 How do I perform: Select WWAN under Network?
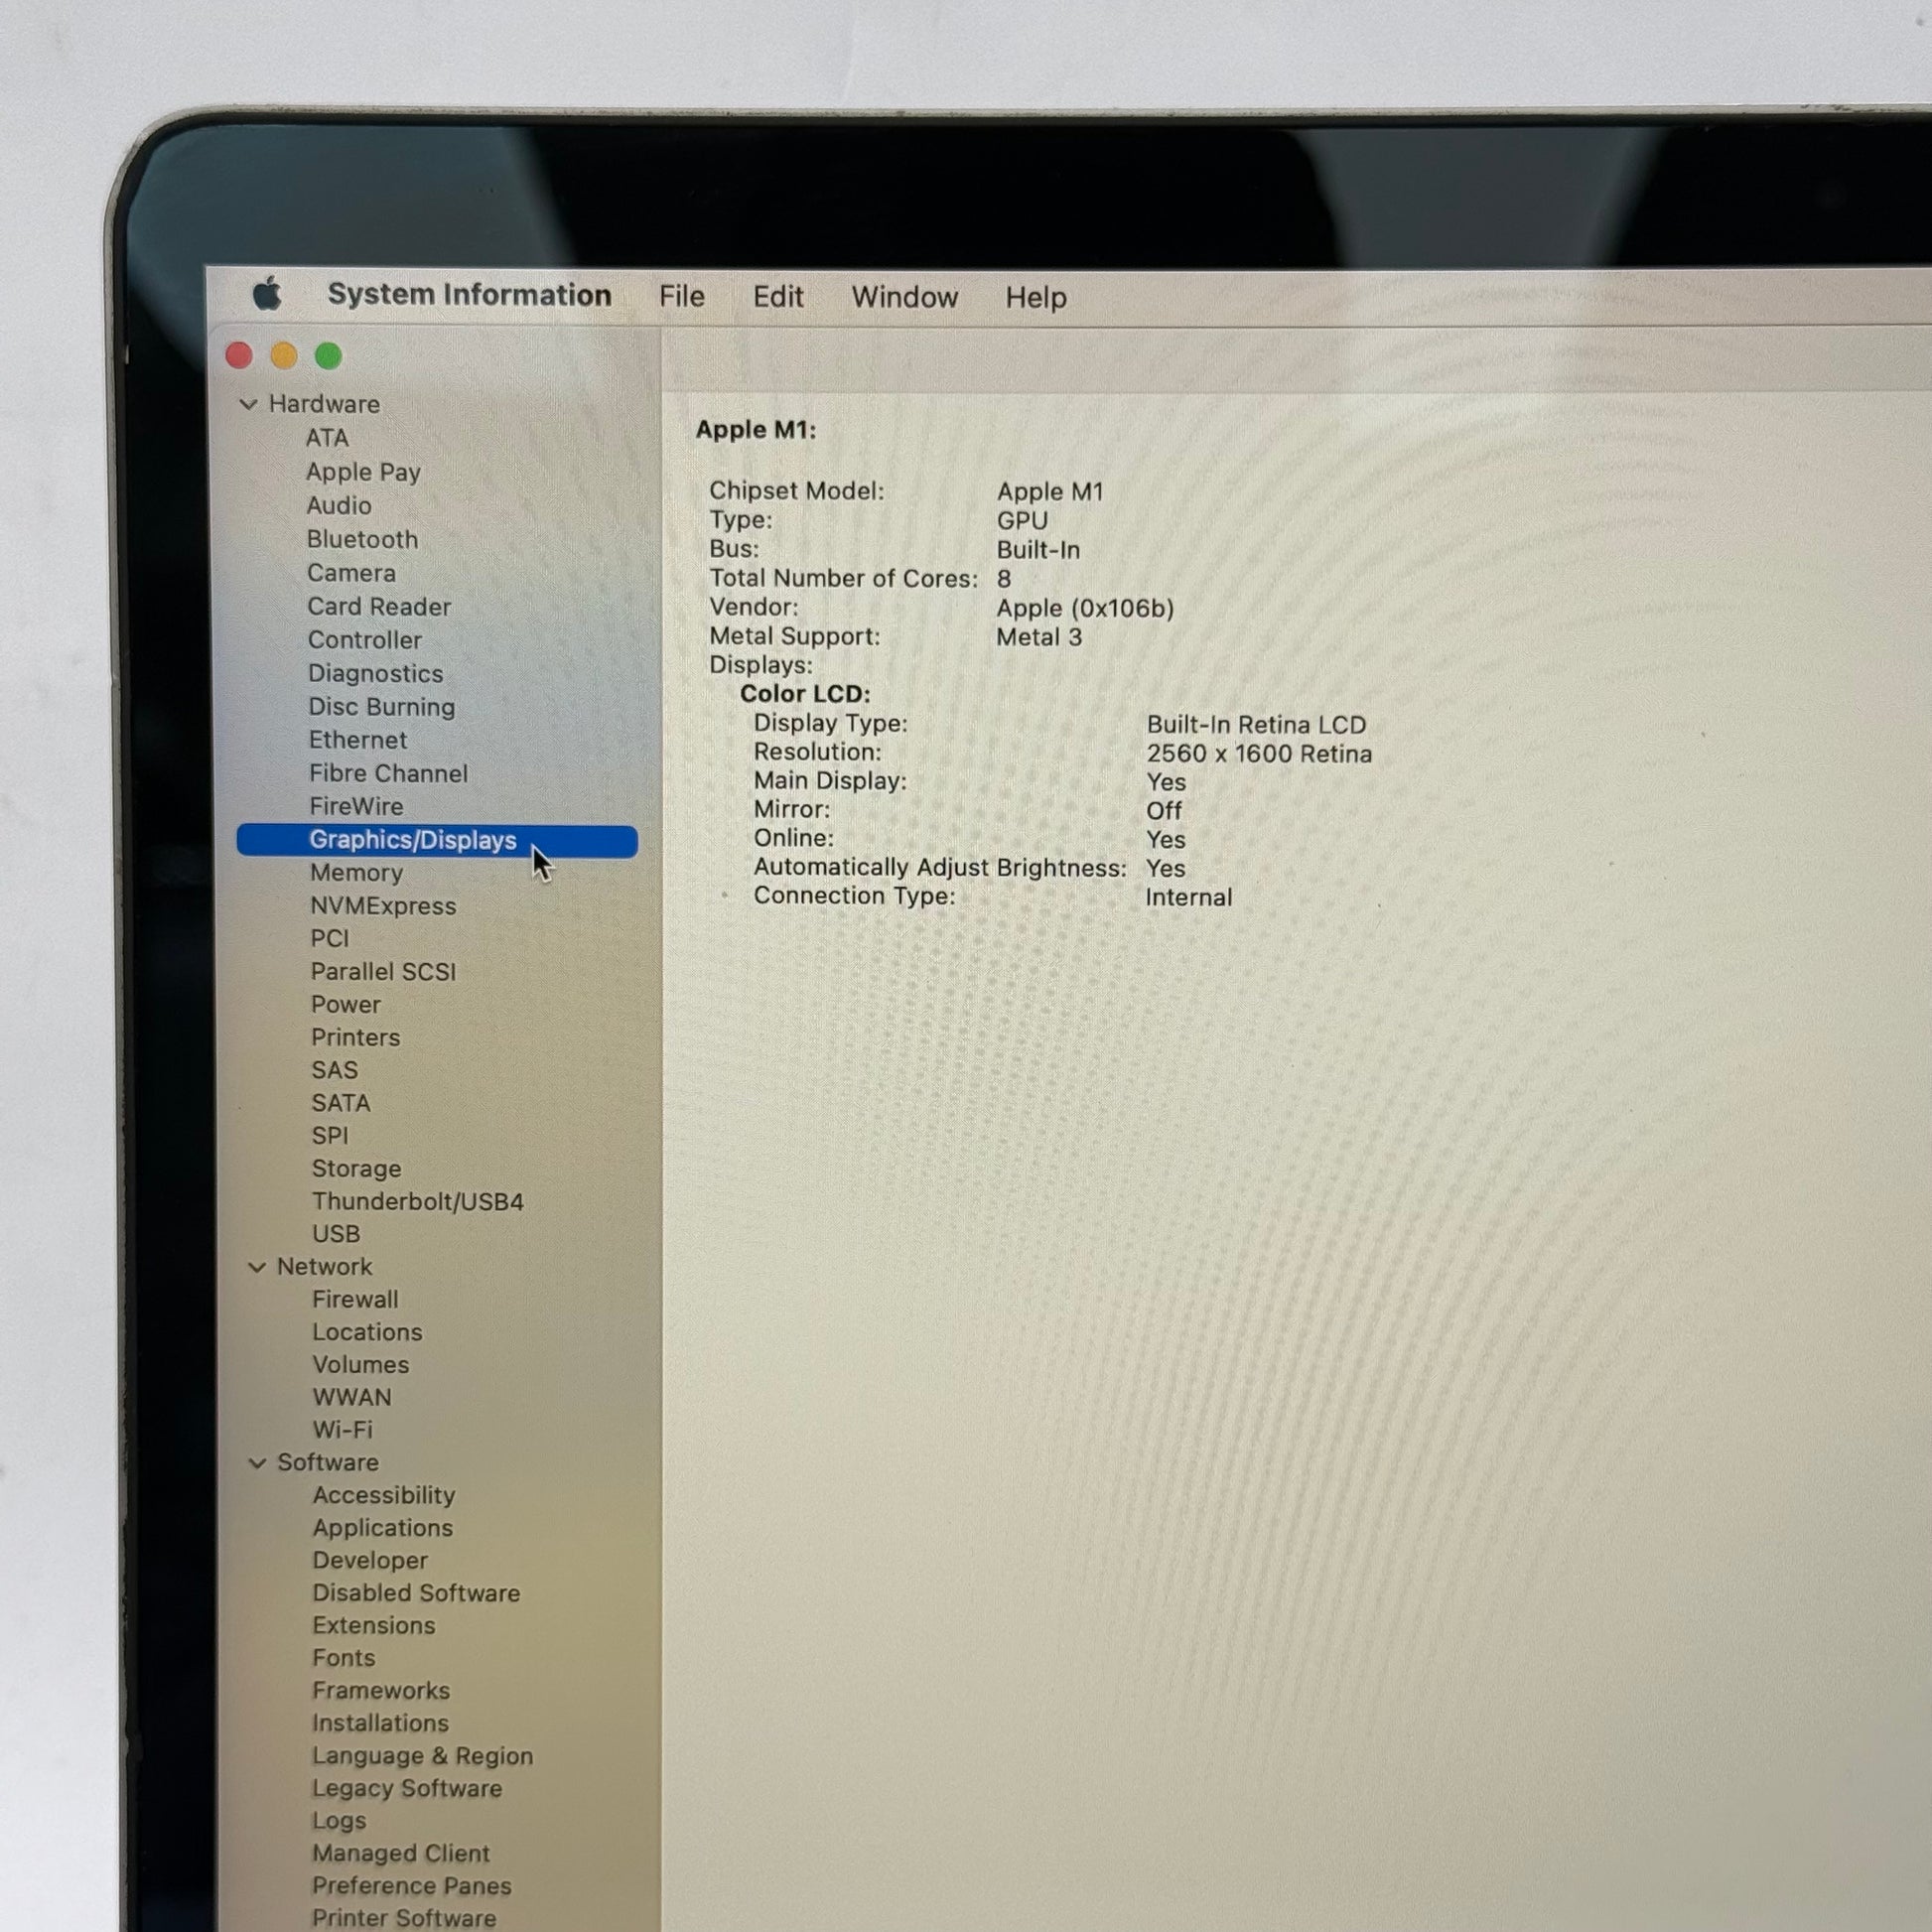click(351, 1398)
